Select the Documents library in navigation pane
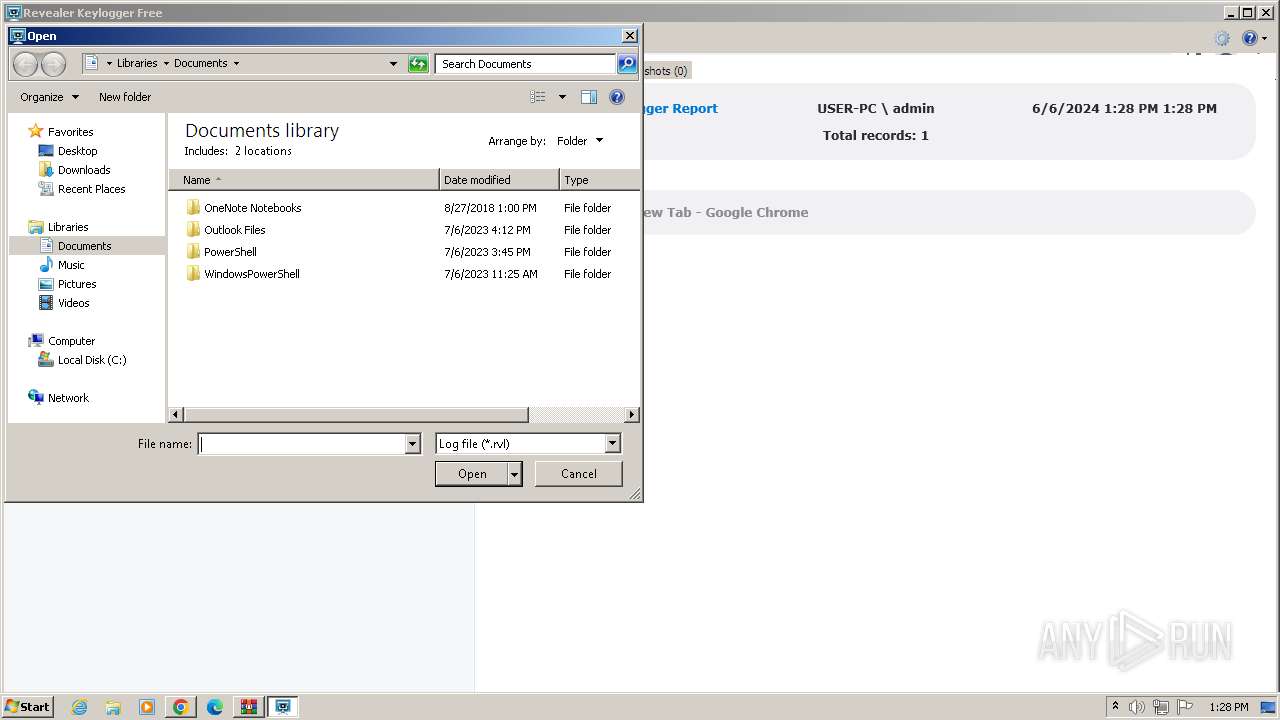 point(84,246)
